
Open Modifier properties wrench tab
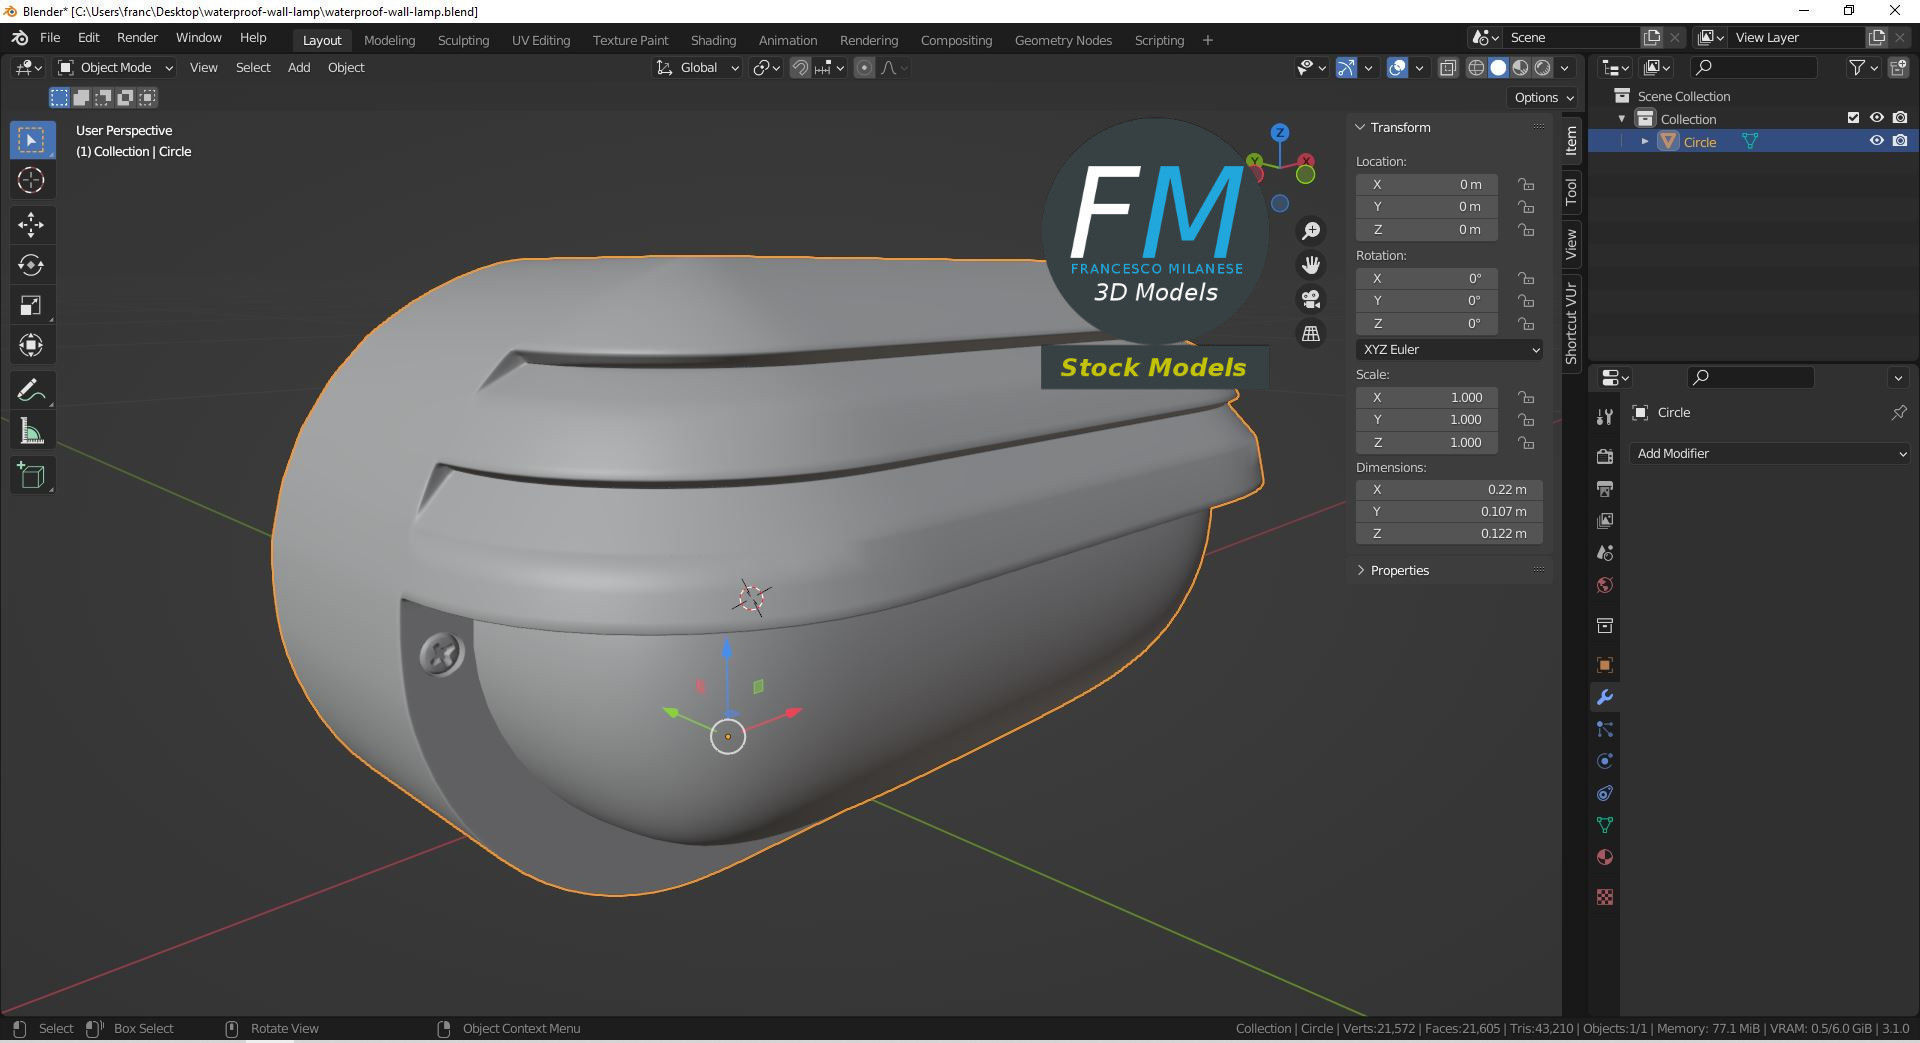[x=1605, y=697]
